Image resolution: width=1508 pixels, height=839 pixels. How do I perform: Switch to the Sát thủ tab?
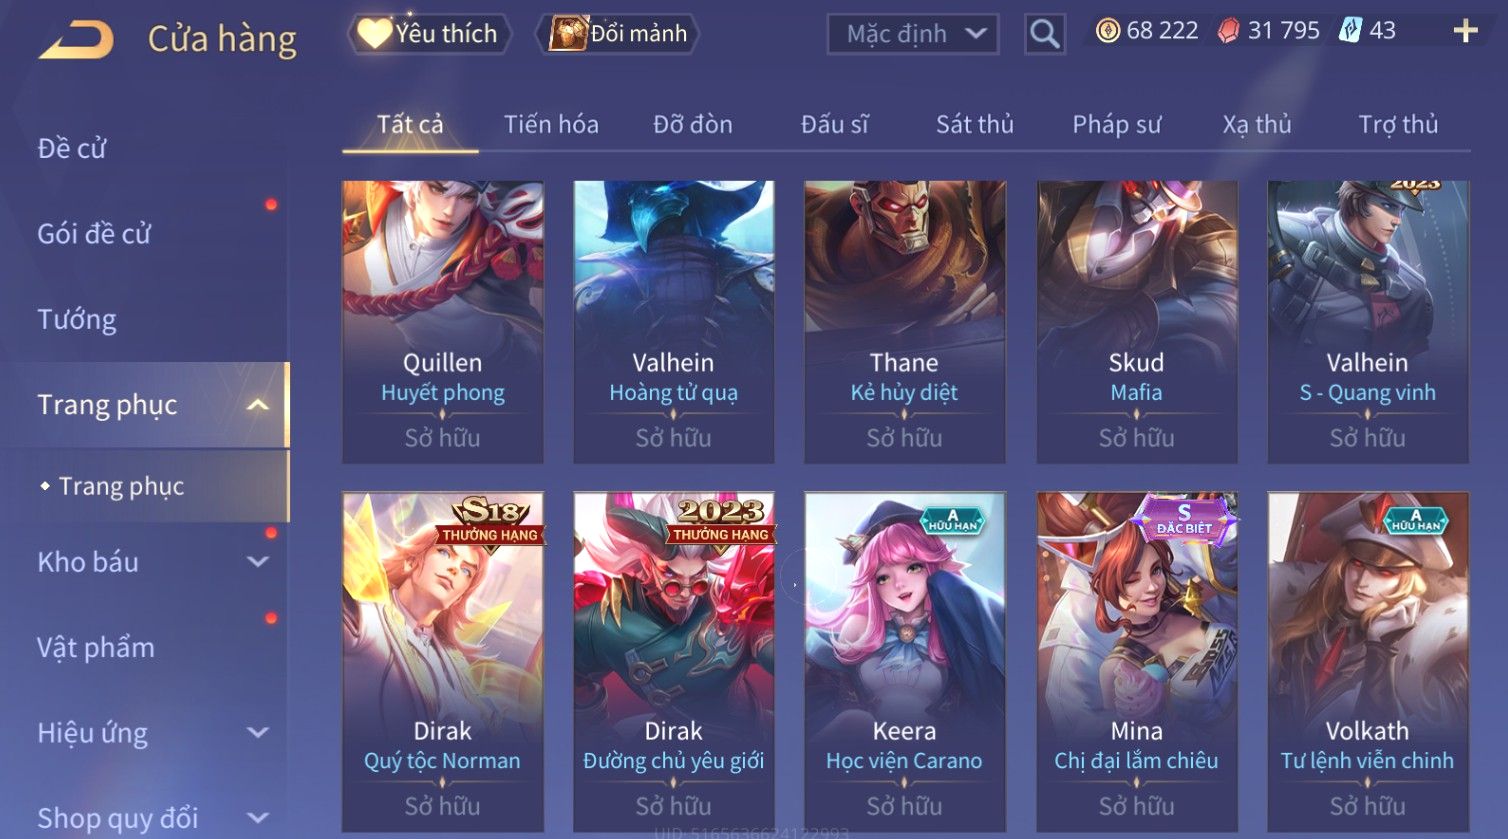click(x=974, y=124)
